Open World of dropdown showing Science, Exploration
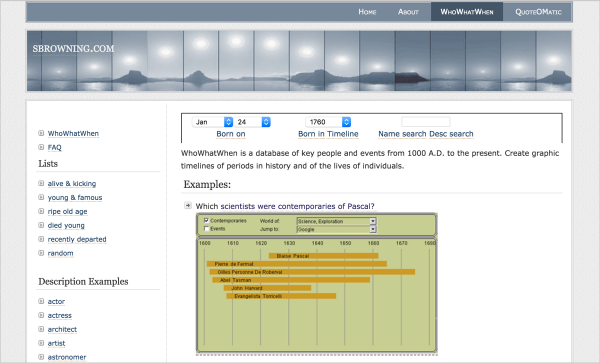Screen dimensions: 600x363 336,221
